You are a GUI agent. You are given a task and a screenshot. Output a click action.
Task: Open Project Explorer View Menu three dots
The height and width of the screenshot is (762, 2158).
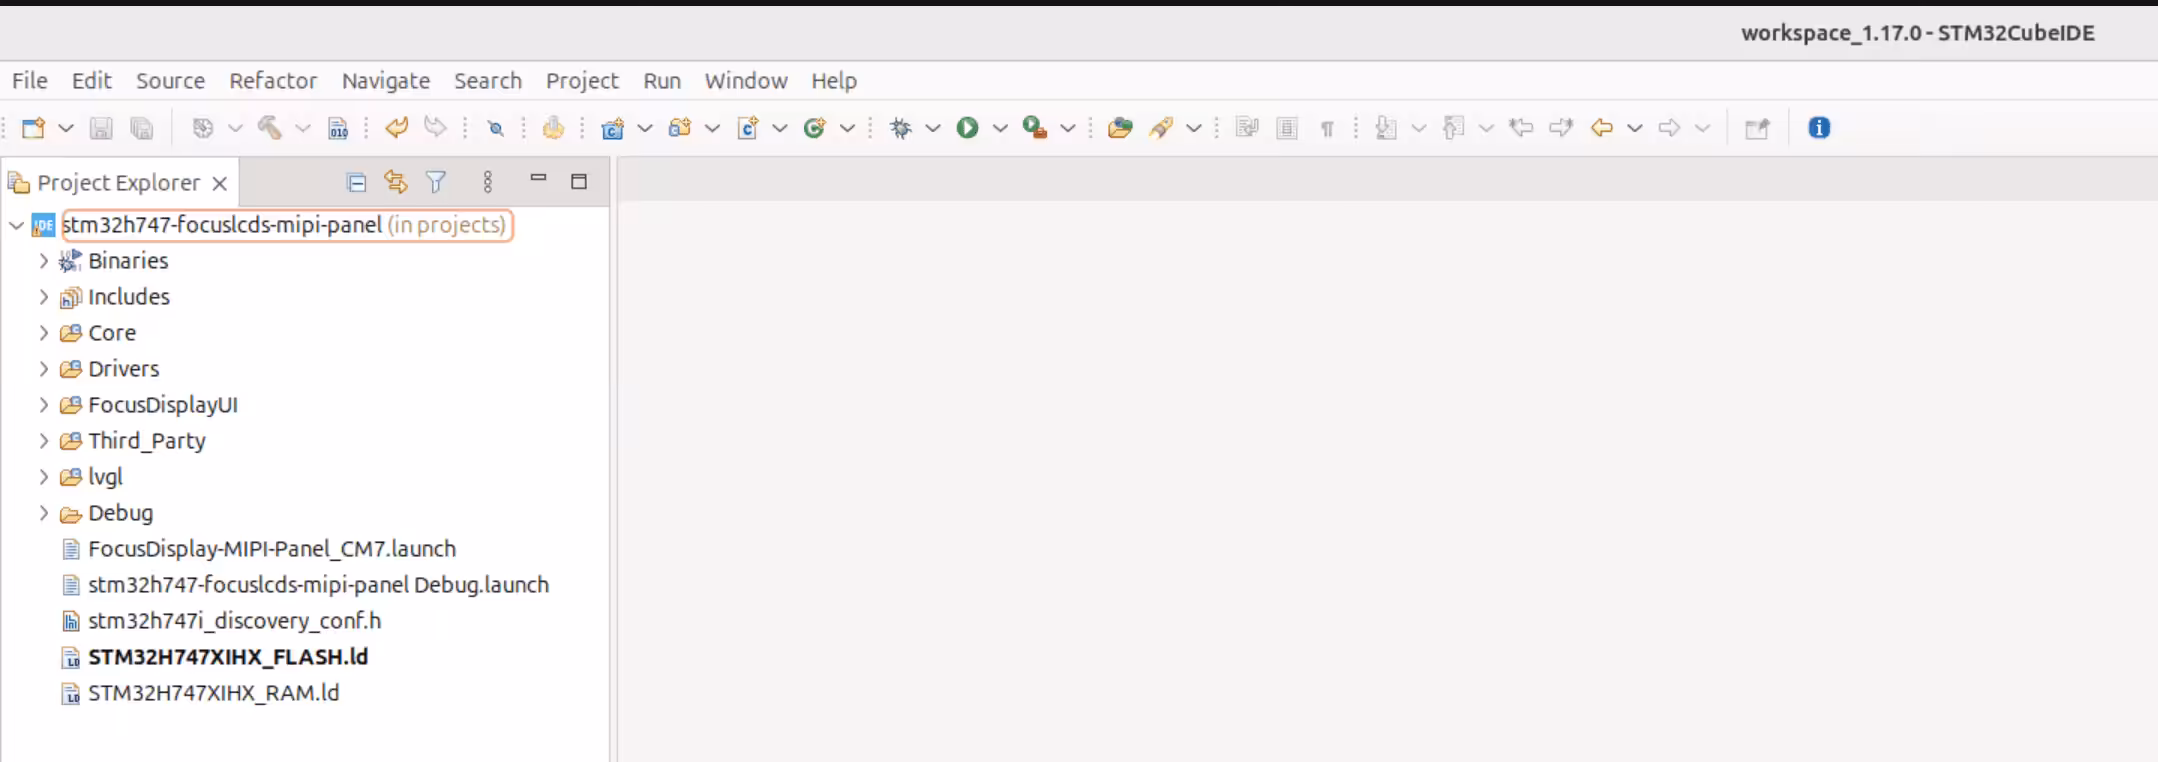point(488,182)
